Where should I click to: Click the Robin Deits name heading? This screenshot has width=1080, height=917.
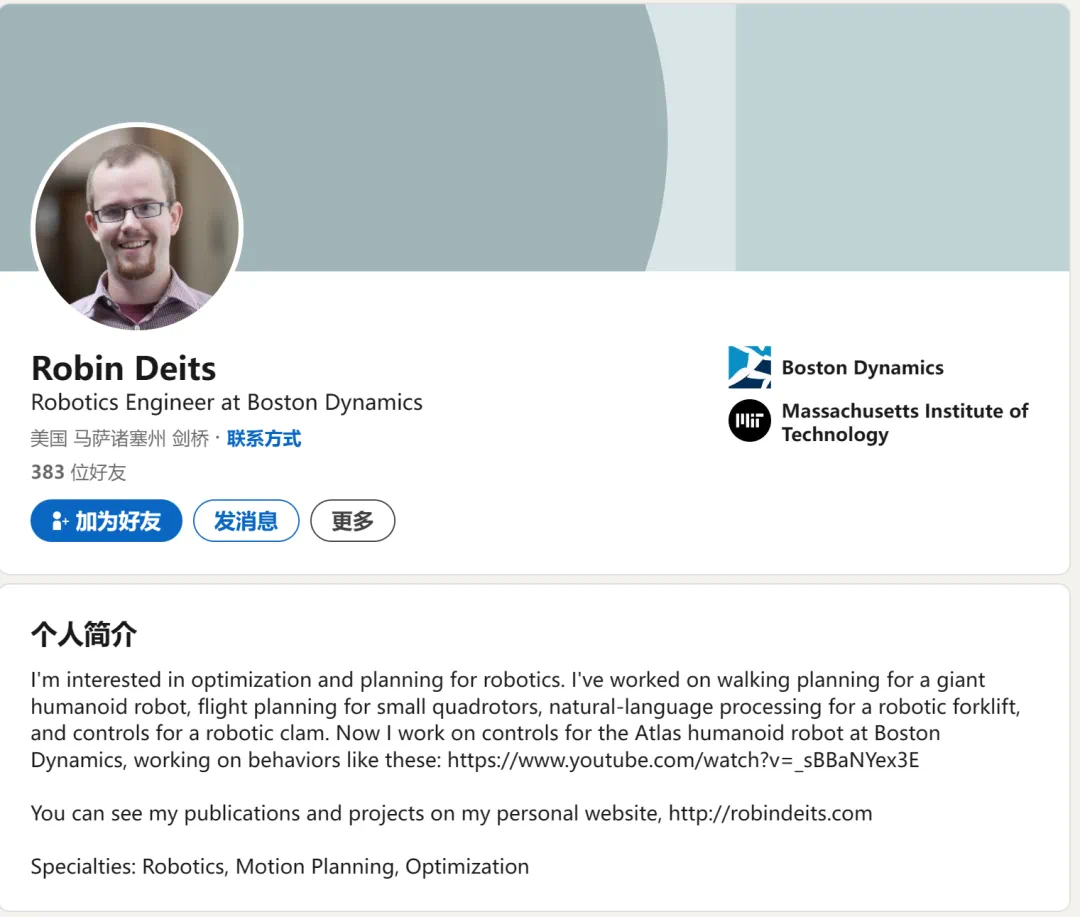pyautogui.click(x=123, y=368)
